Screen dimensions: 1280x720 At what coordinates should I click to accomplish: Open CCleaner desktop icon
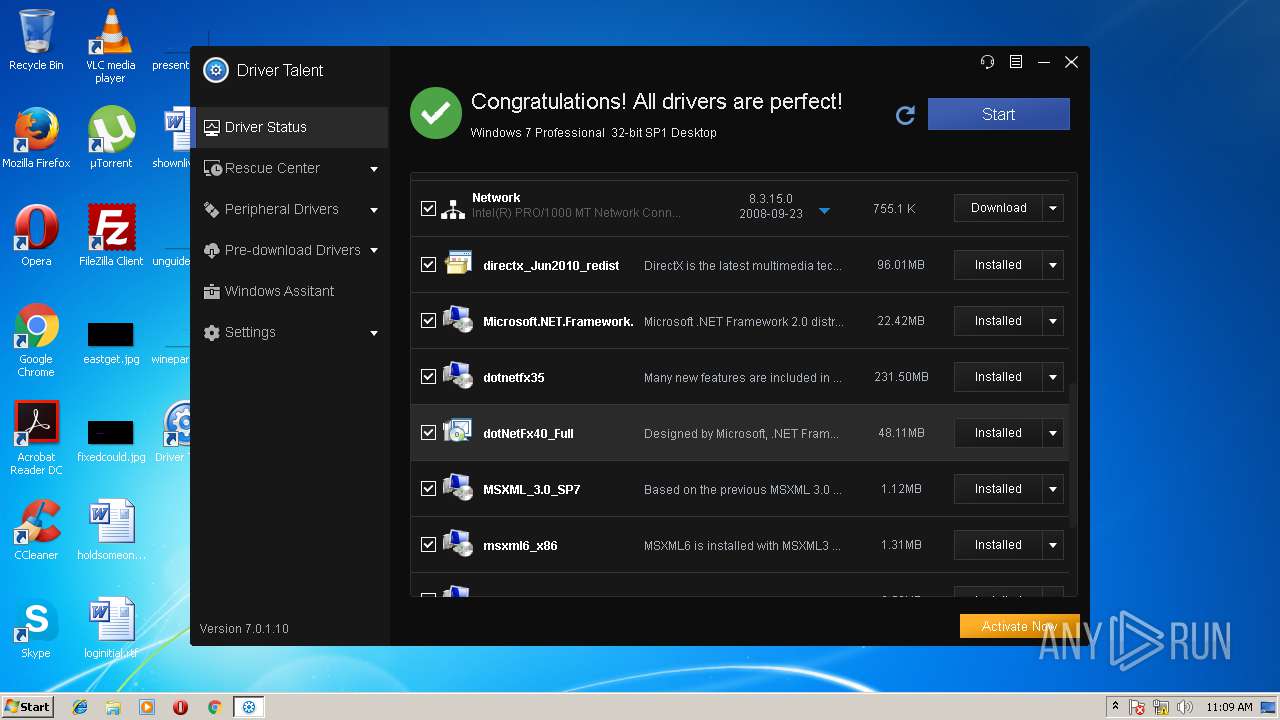pos(36,530)
